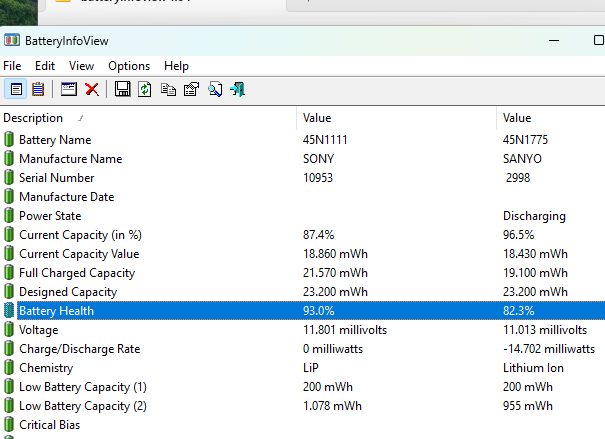Click the magnifier Find toolbar icon
This screenshot has height=439, width=605.
point(215,89)
